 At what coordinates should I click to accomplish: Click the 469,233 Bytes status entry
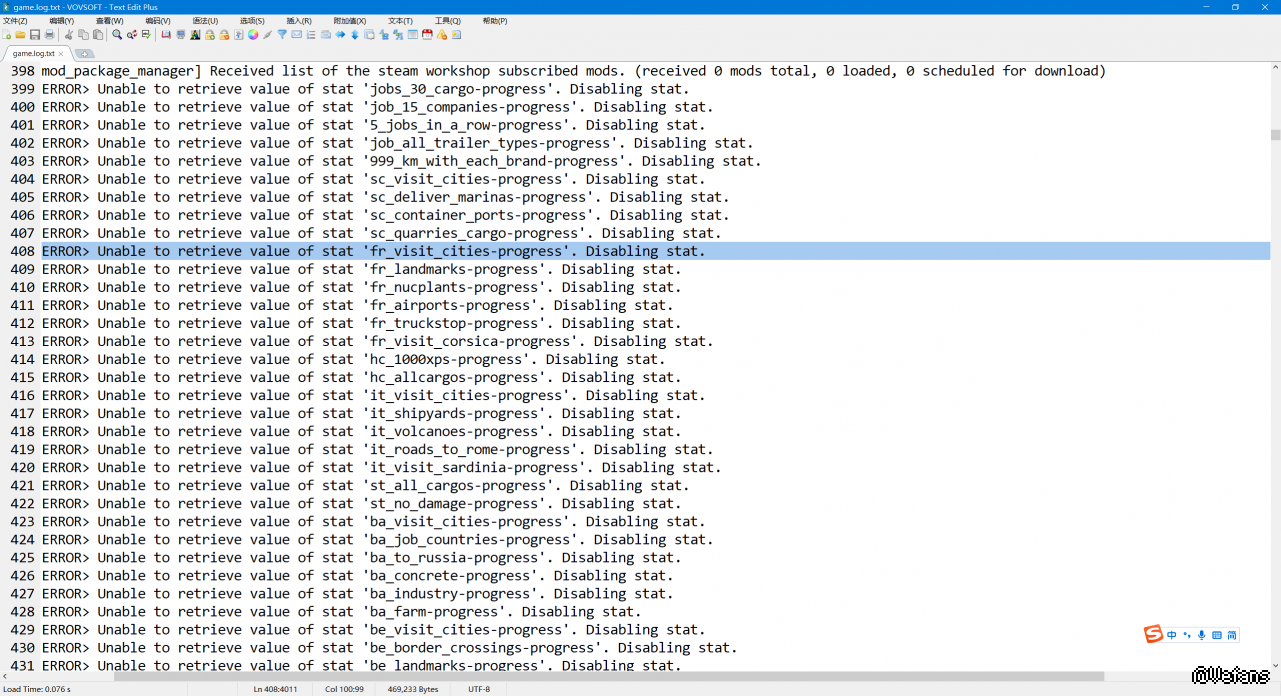[413, 689]
